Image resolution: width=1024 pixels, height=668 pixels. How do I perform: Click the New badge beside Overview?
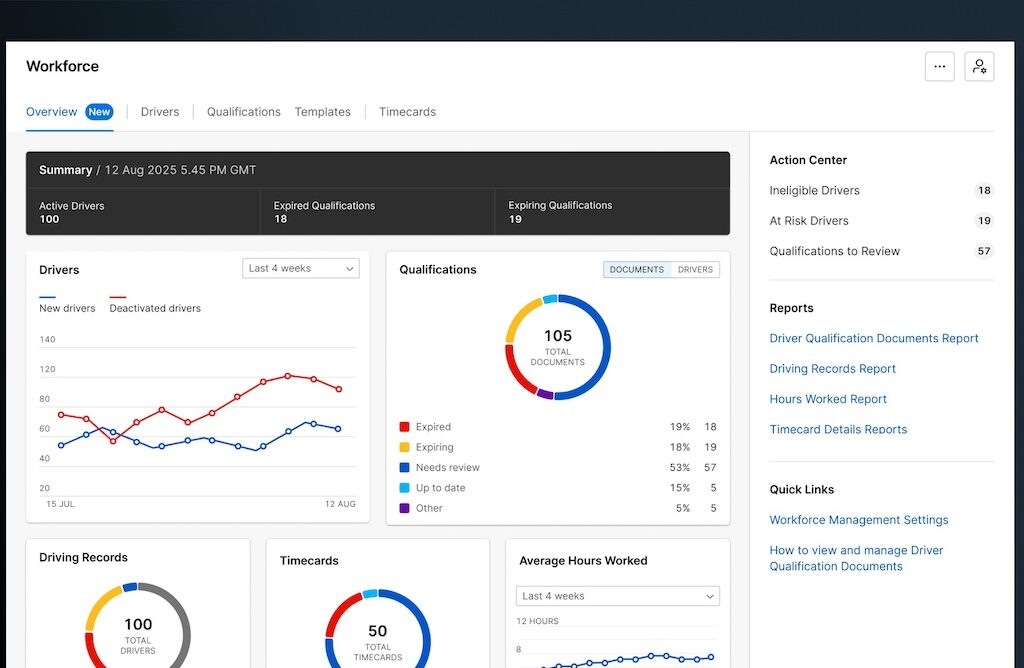[99, 112]
